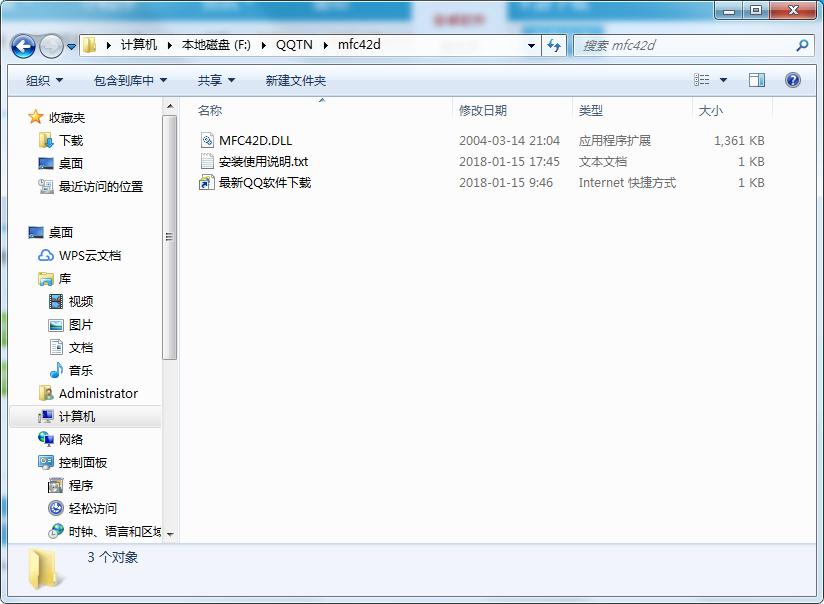Click the 收藏夹 star icon
This screenshot has height=604, width=824.
[36, 117]
